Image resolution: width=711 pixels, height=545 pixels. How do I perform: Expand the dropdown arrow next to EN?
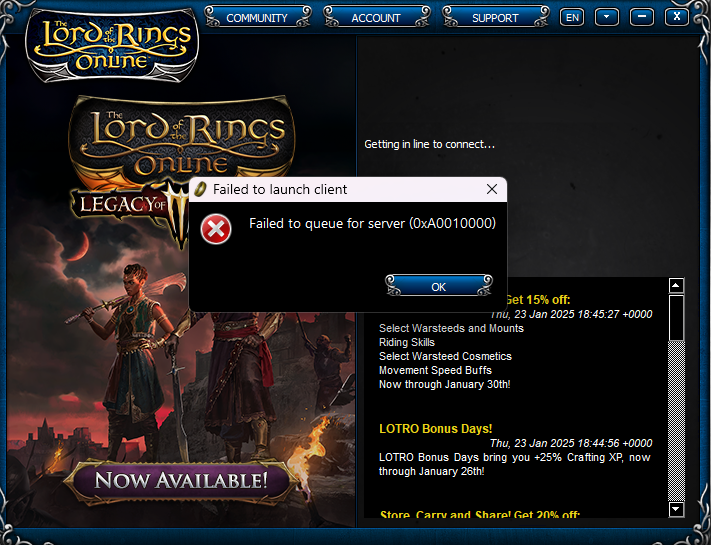(x=607, y=17)
